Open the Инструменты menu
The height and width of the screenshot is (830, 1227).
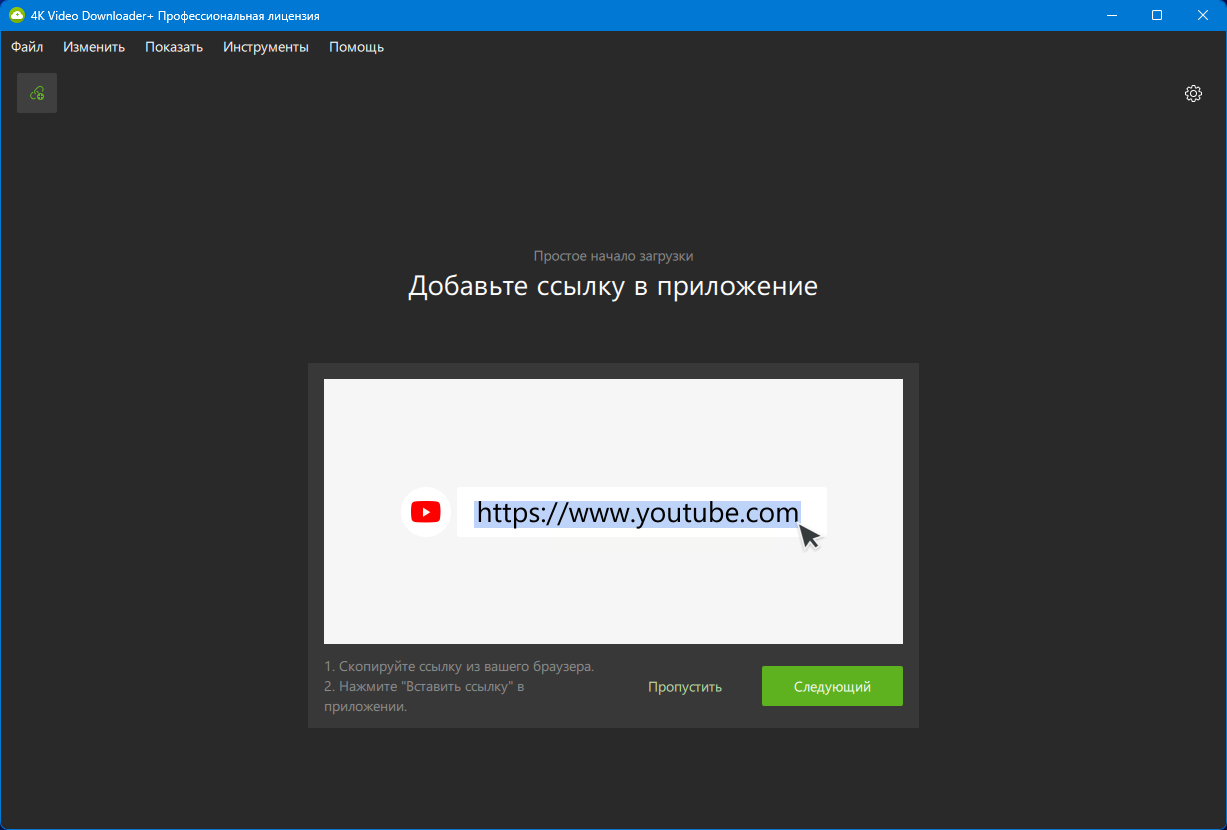266,47
